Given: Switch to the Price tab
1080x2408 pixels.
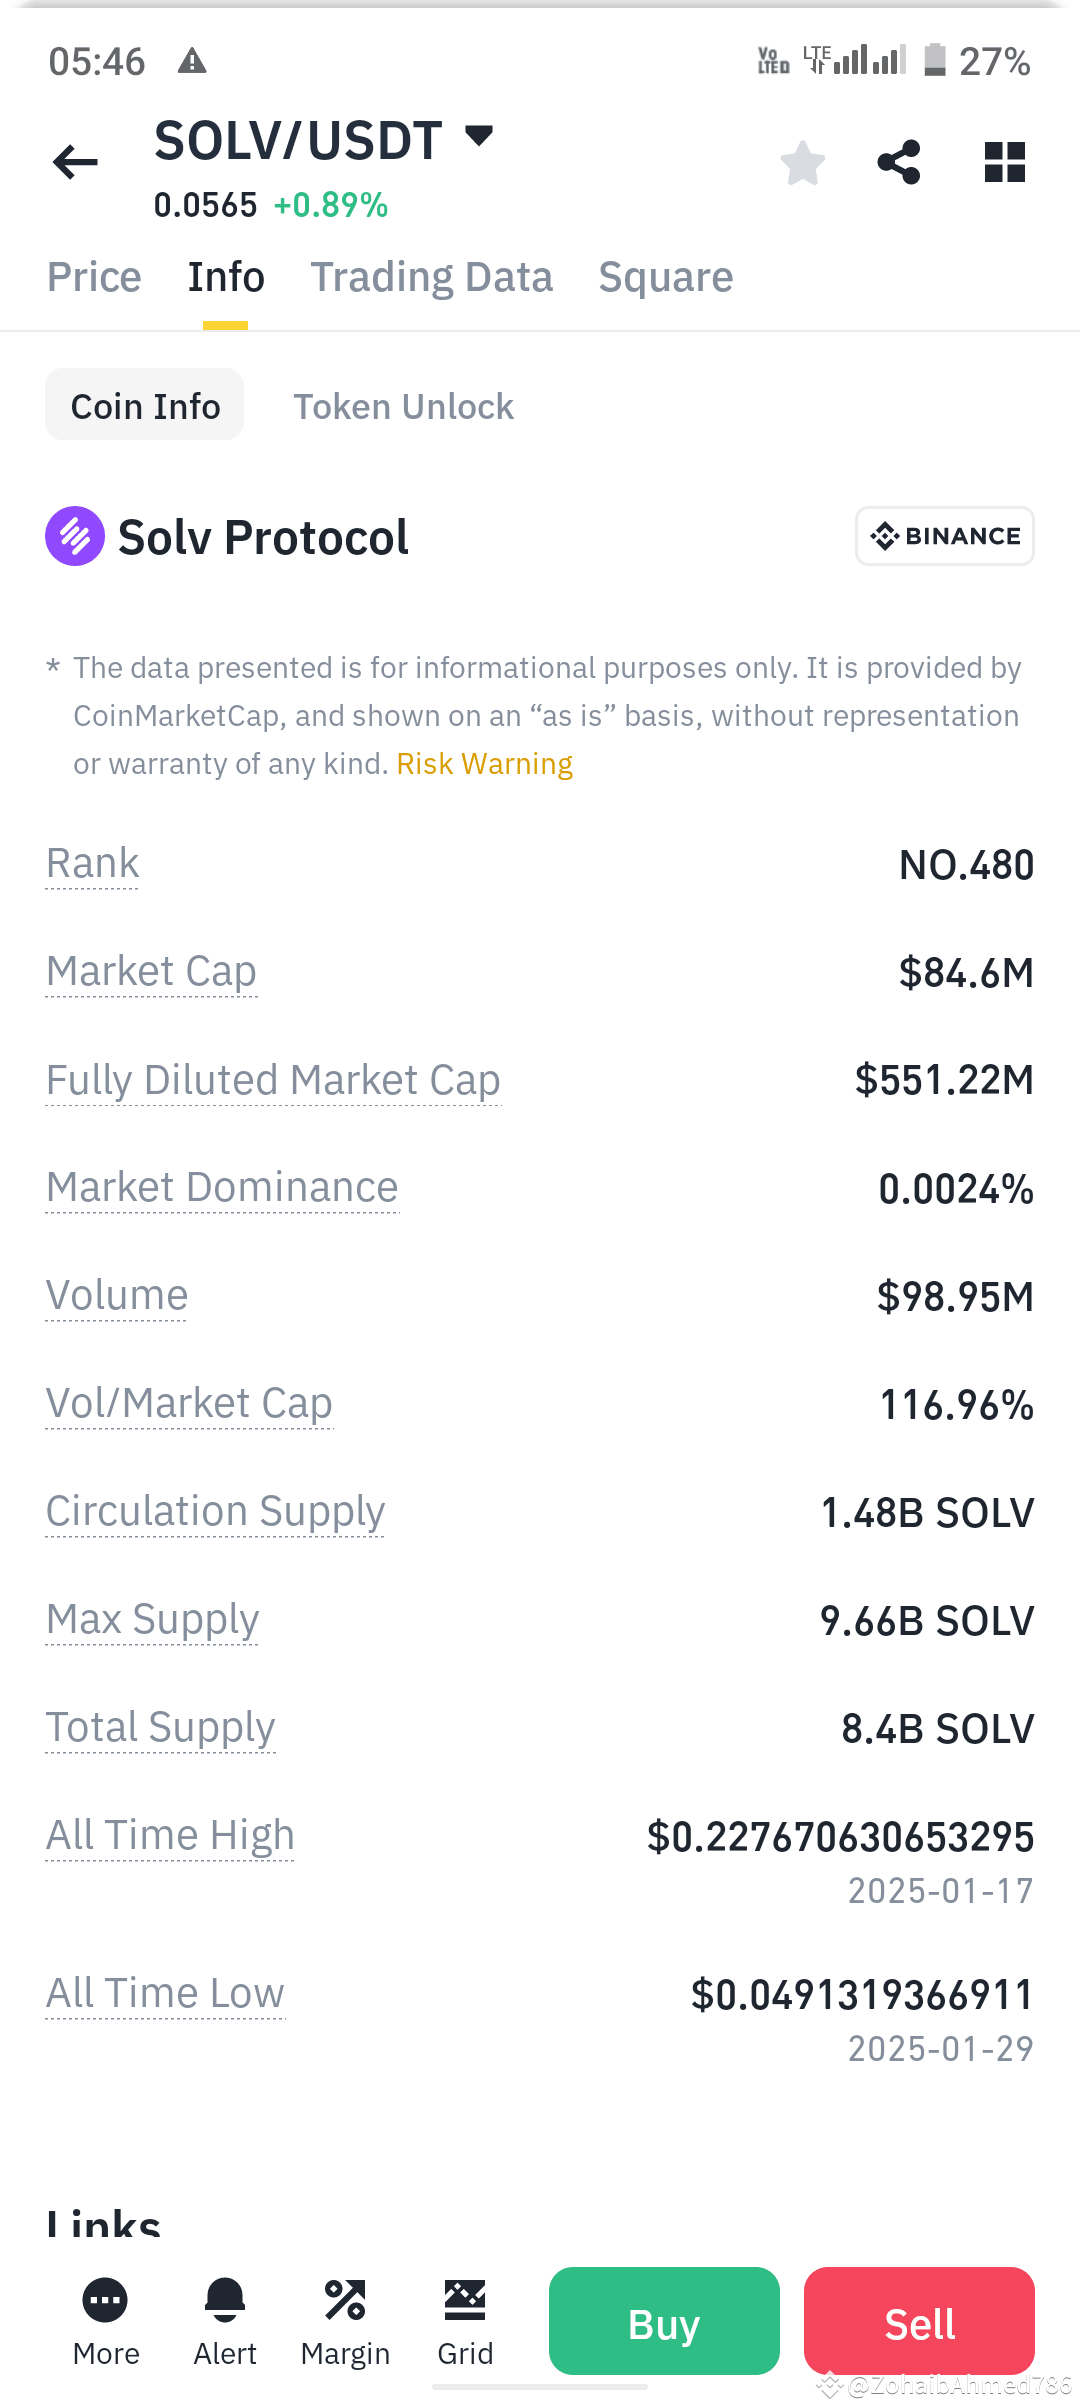Looking at the screenshot, I should [x=94, y=277].
